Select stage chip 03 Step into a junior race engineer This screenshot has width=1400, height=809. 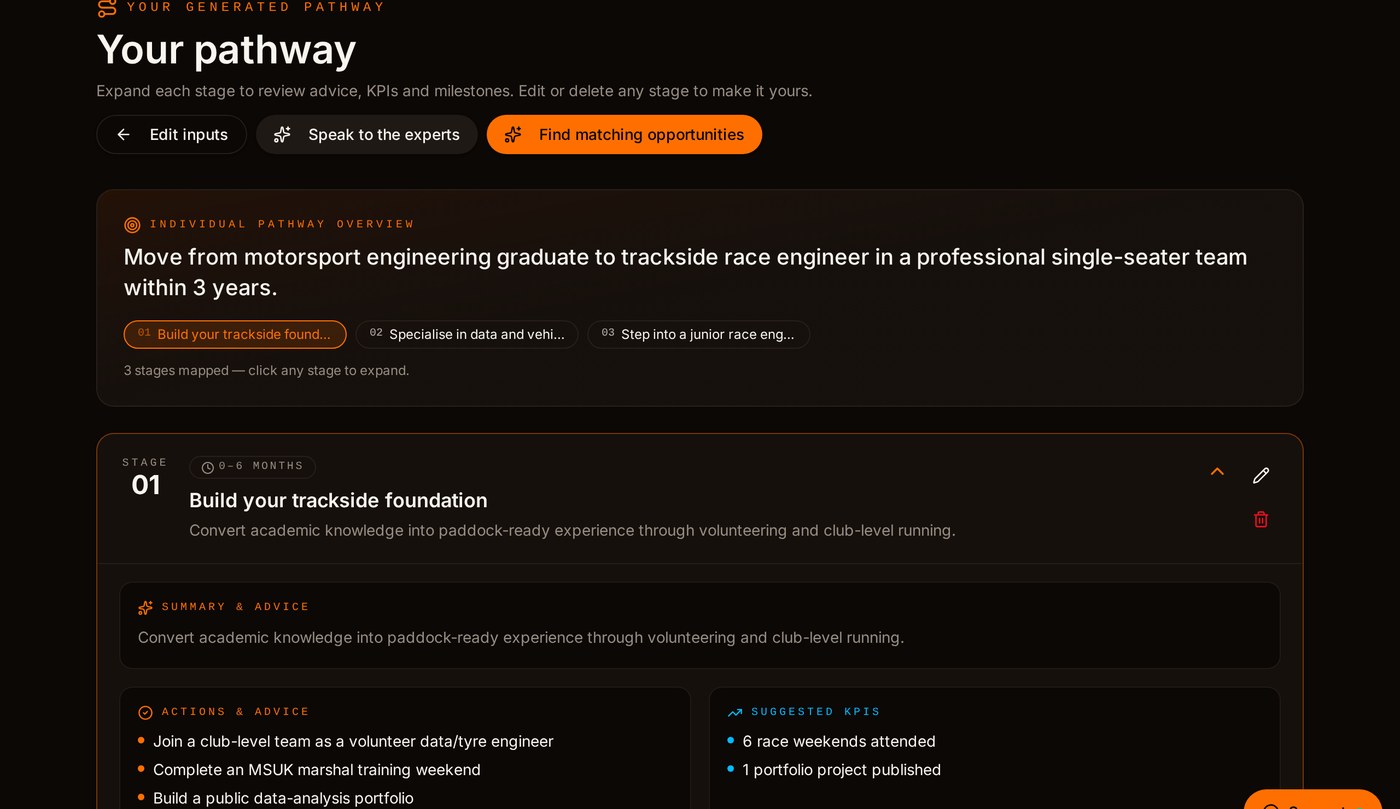[x=698, y=334]
